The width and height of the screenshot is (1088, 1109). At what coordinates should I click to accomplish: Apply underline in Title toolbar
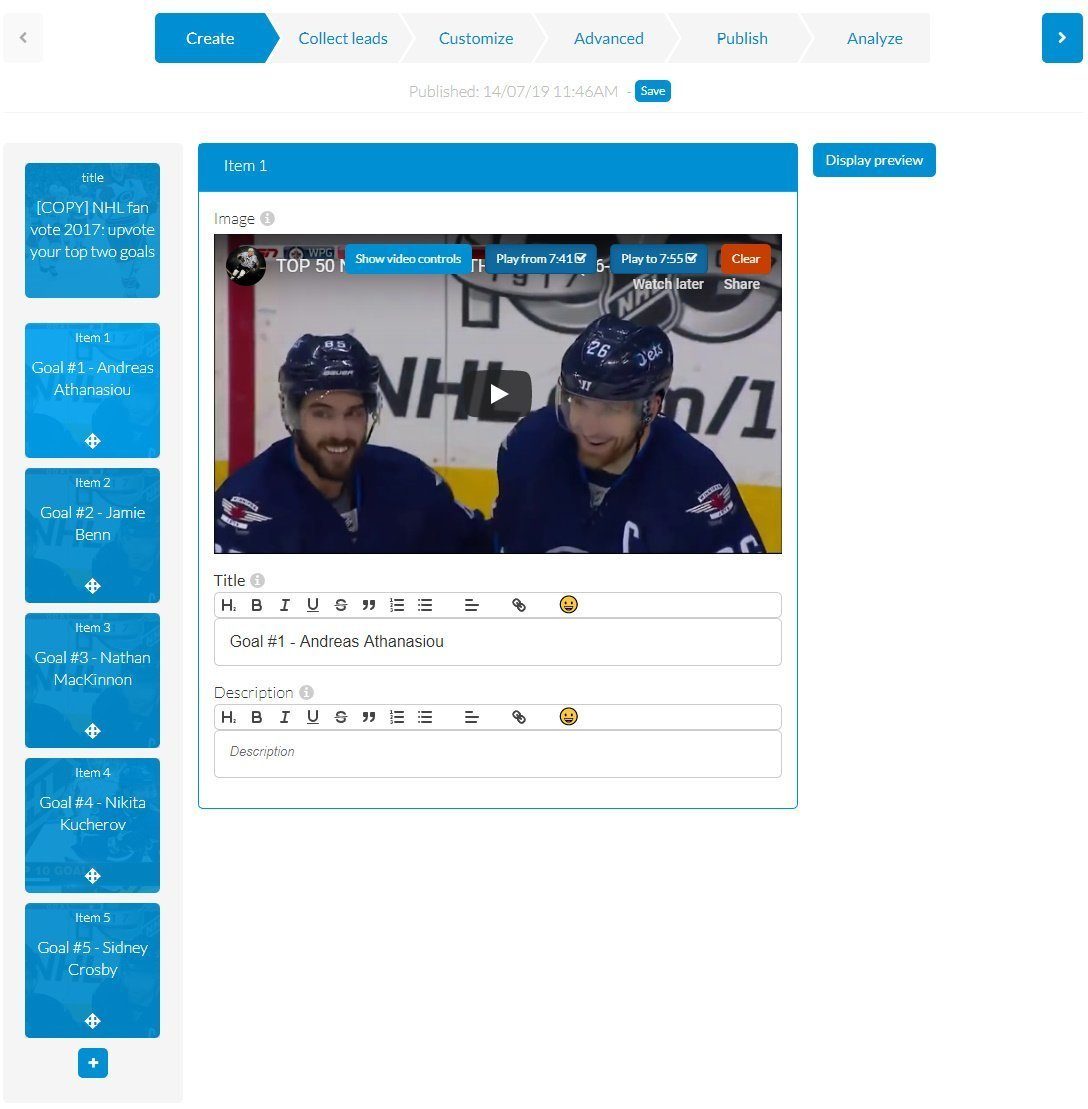pyautogui.click(x=313, y=605)
